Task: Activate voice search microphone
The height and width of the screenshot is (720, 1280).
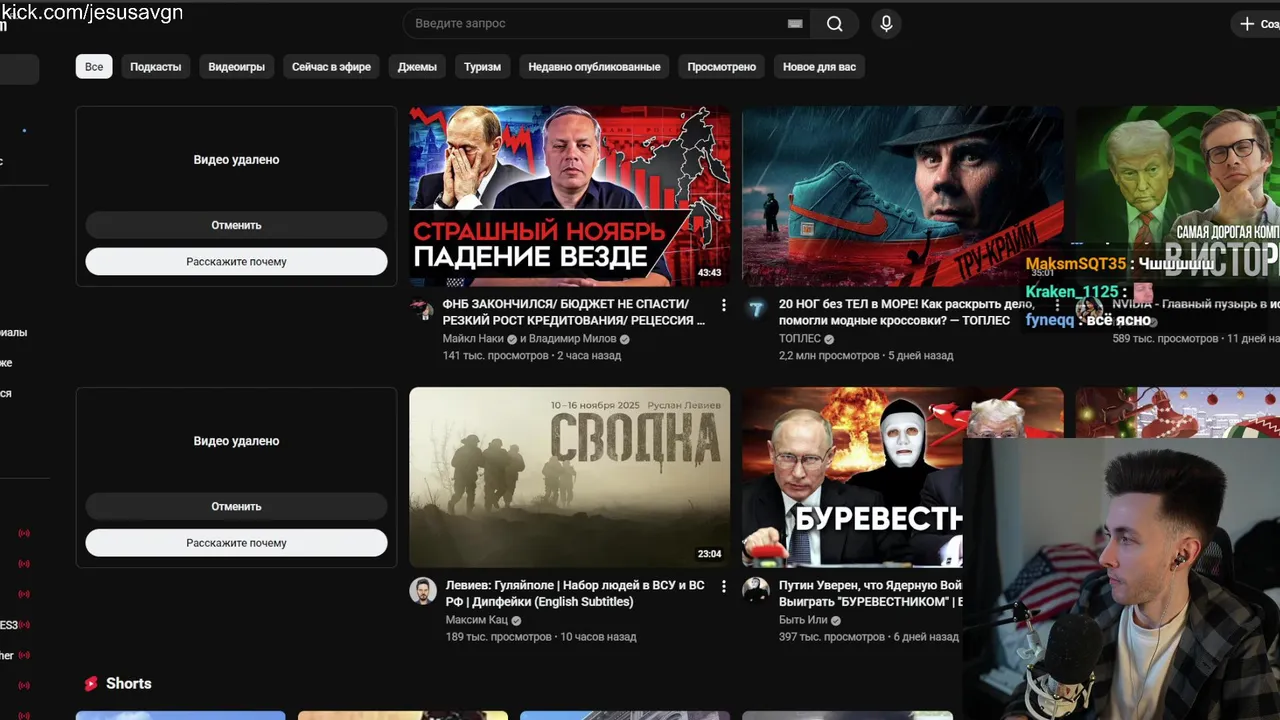Action: point(886,24)
